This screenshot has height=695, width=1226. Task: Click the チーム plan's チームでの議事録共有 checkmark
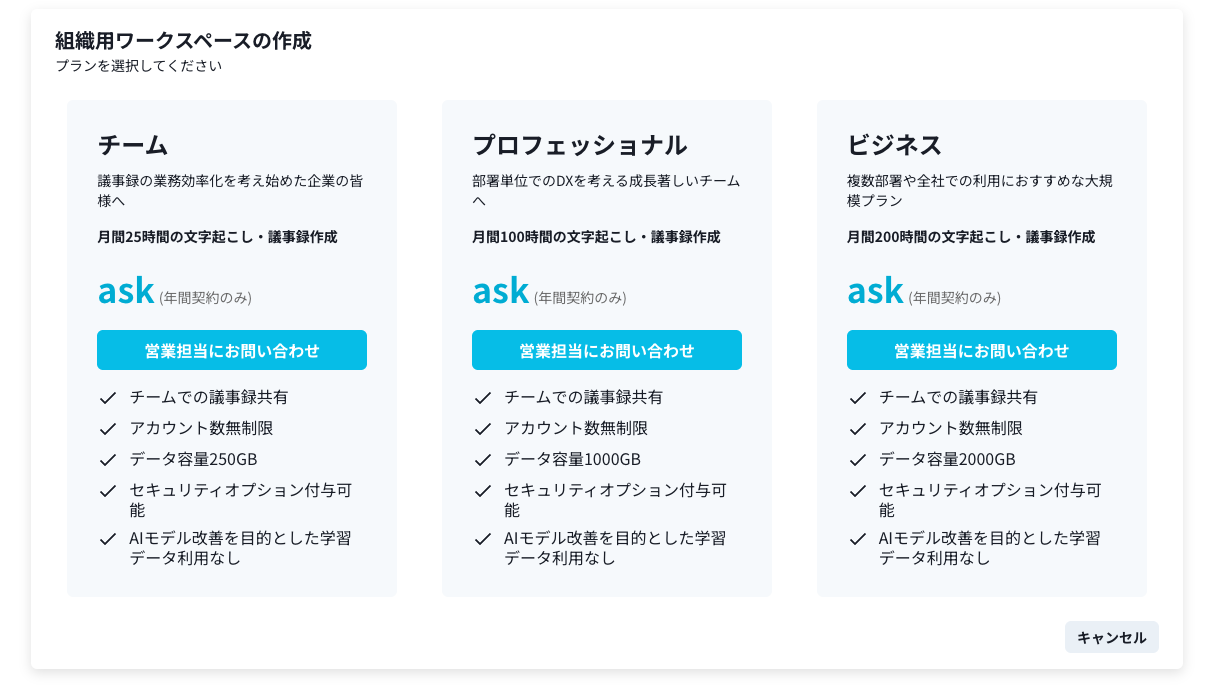[x=108, y=398]
